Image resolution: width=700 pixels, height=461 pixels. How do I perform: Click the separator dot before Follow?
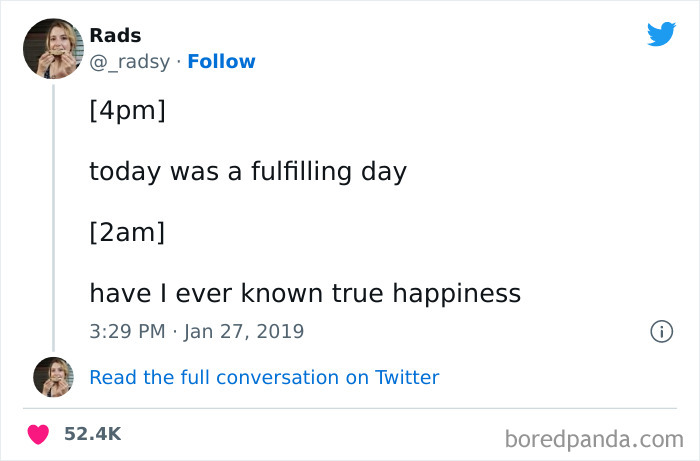(179, 62)
